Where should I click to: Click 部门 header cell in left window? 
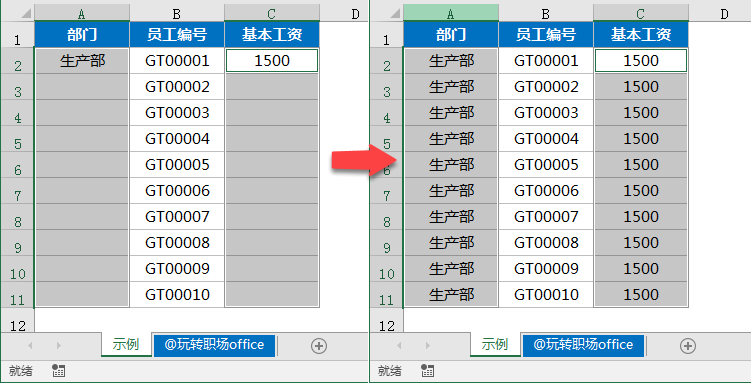pyautogui.click(x=82, y=34)
